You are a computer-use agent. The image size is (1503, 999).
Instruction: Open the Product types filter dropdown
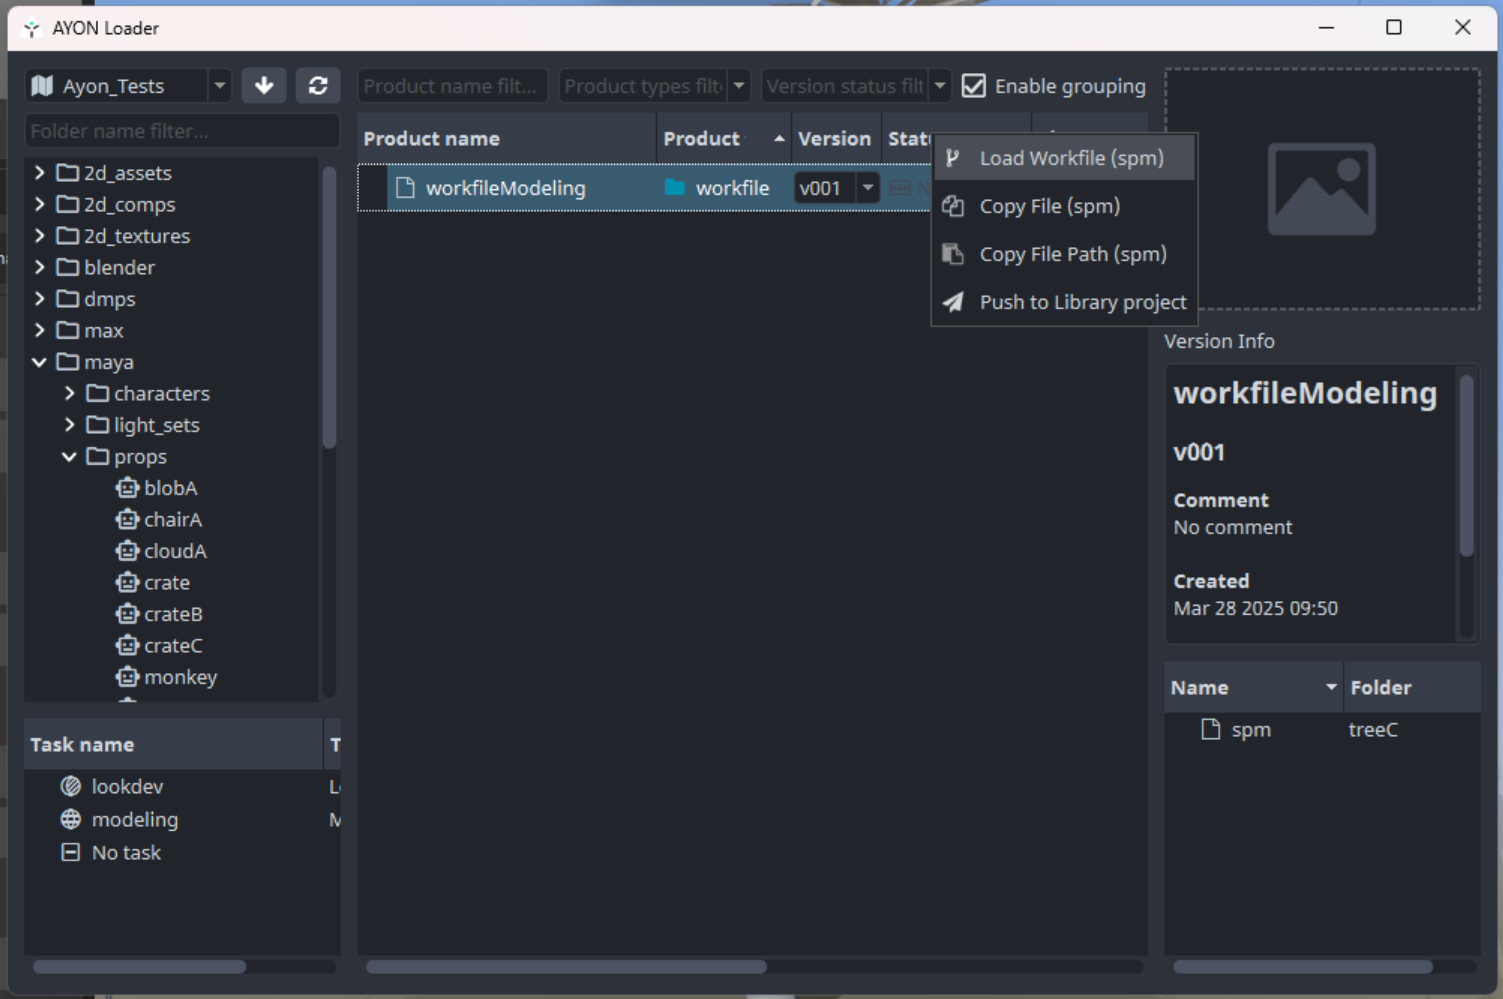pos(739,86)
